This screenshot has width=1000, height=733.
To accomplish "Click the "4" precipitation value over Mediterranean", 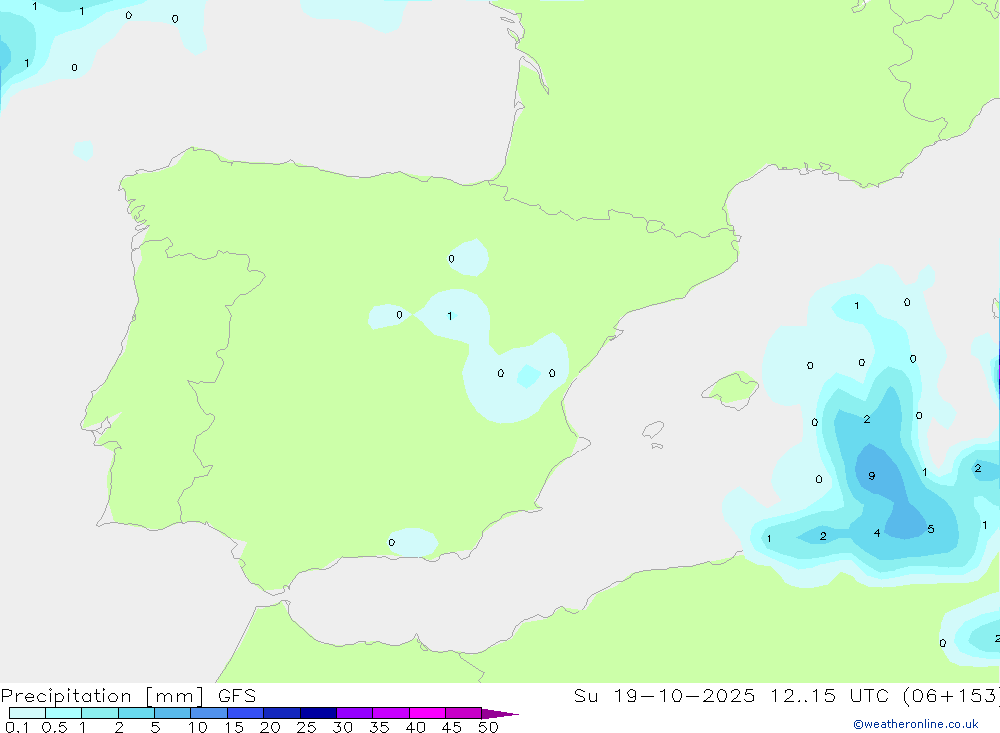I will (x=877, y=533).
